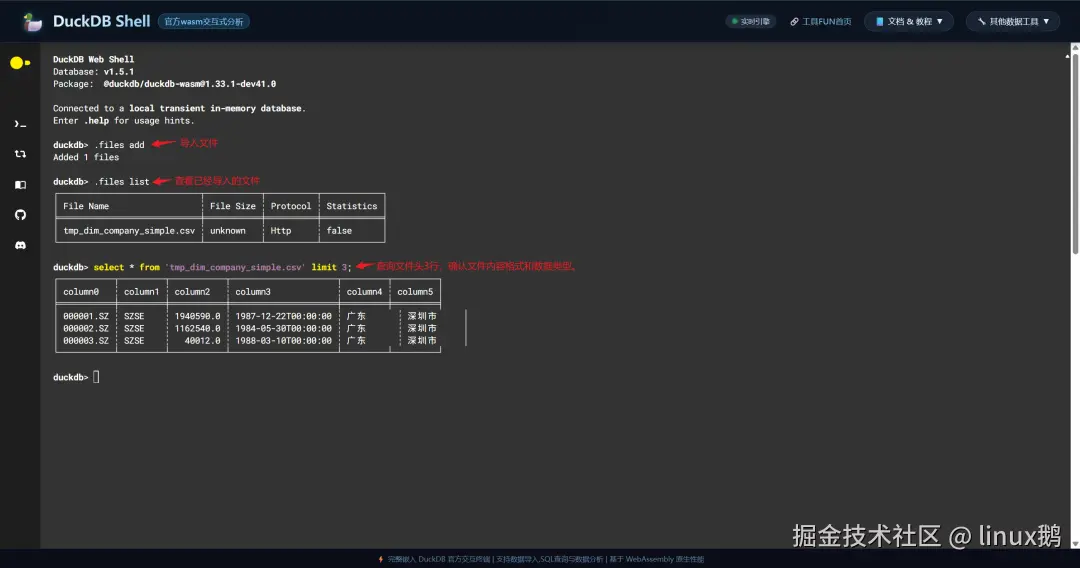This screenshot has height=568, width=1080.
Task: Click the scrollbar down arrow
Action: [x=1074, y=543]
